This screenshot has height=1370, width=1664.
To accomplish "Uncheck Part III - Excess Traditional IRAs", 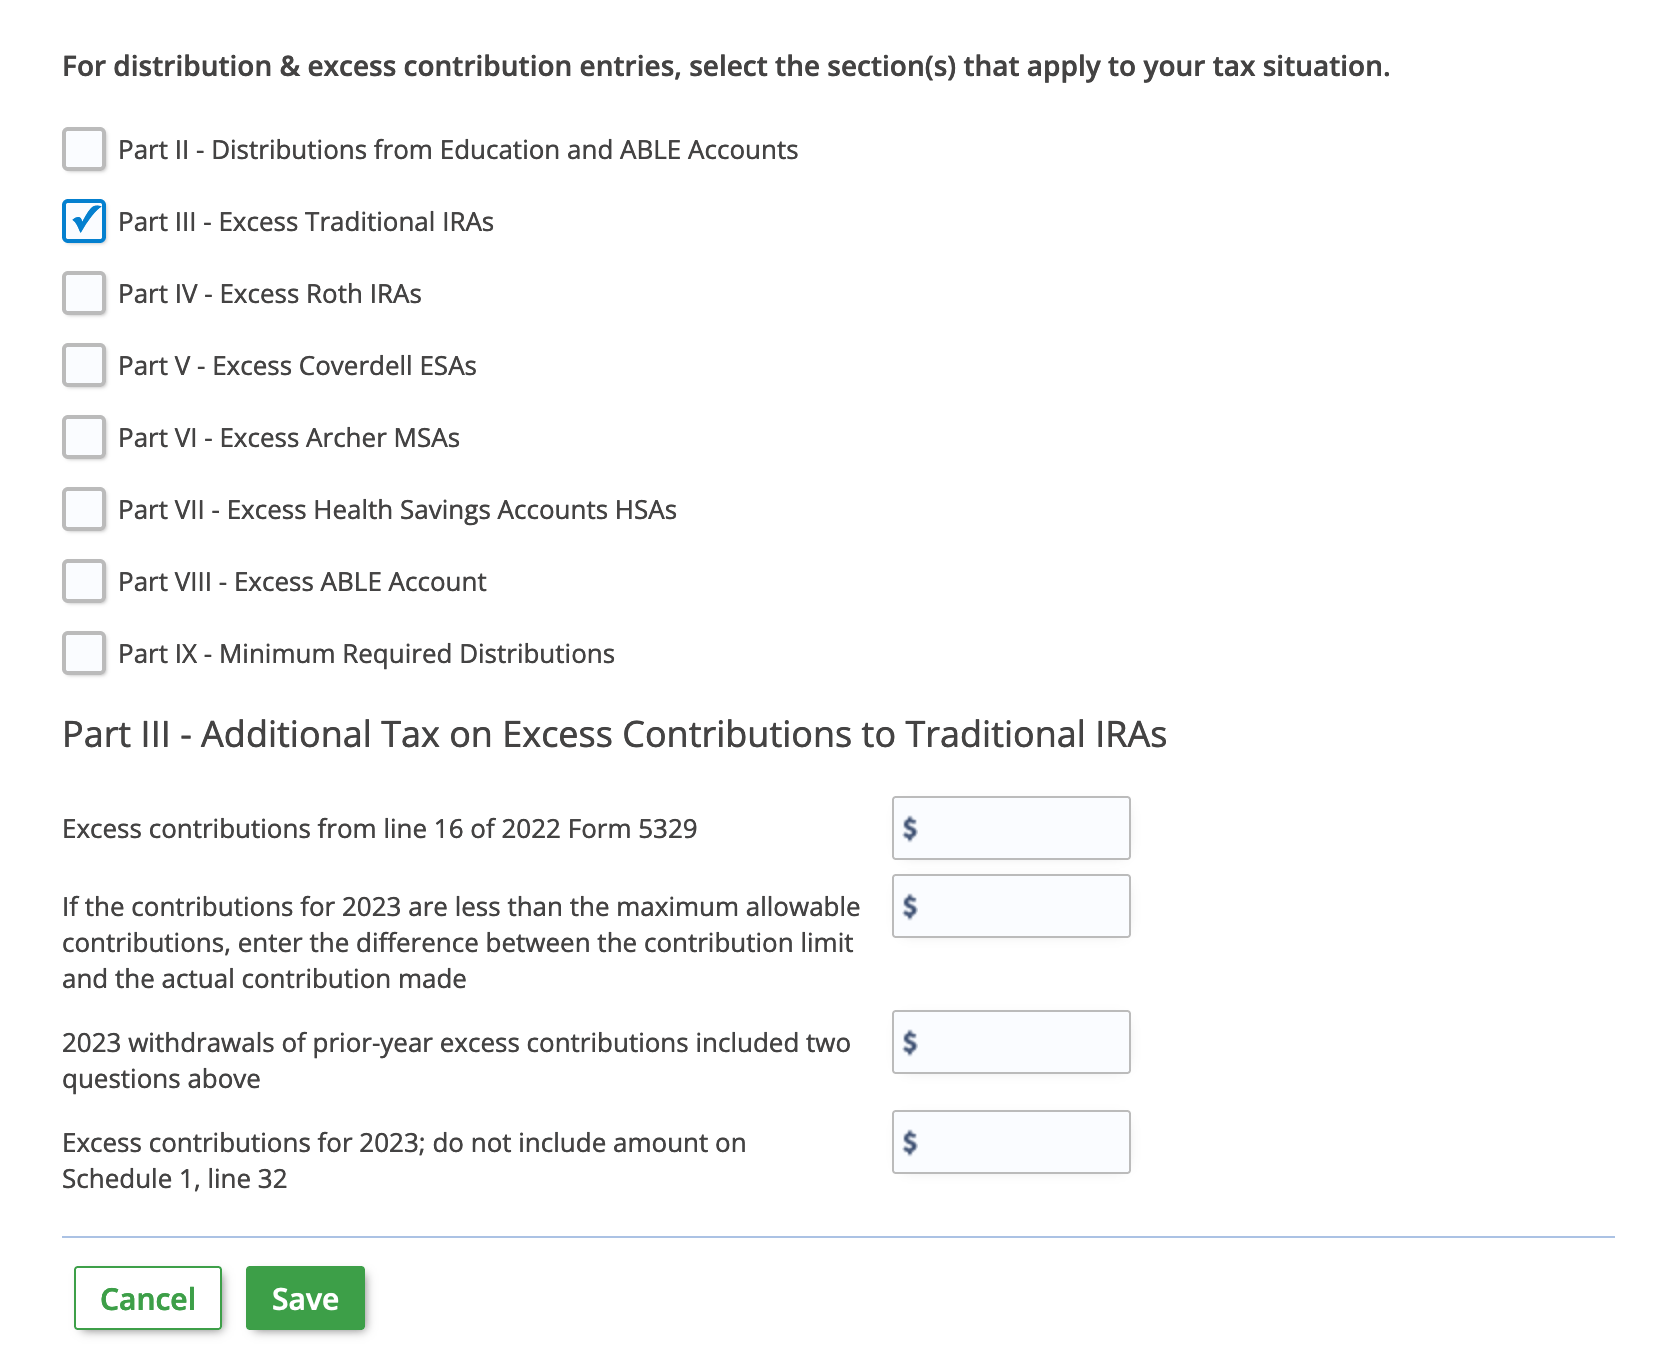I will coord(84,221).
